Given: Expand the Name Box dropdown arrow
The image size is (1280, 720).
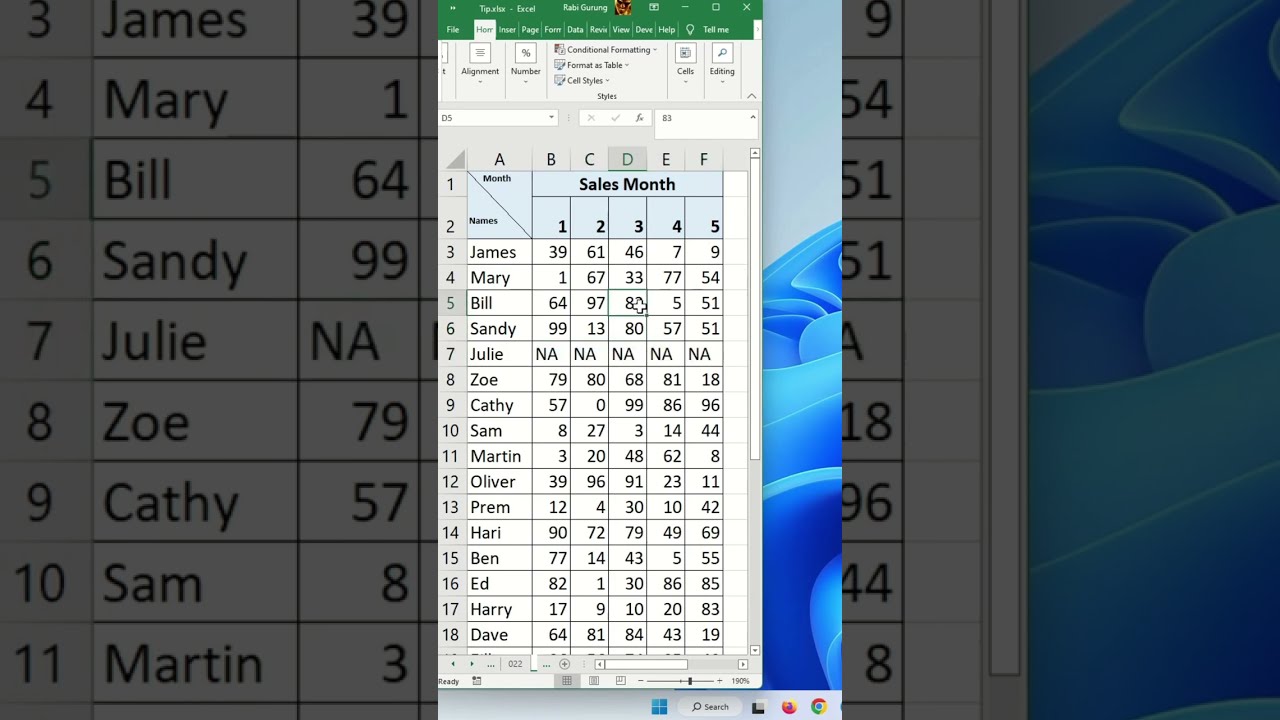Looking at the screenshot, I should [x=551, y=118].
